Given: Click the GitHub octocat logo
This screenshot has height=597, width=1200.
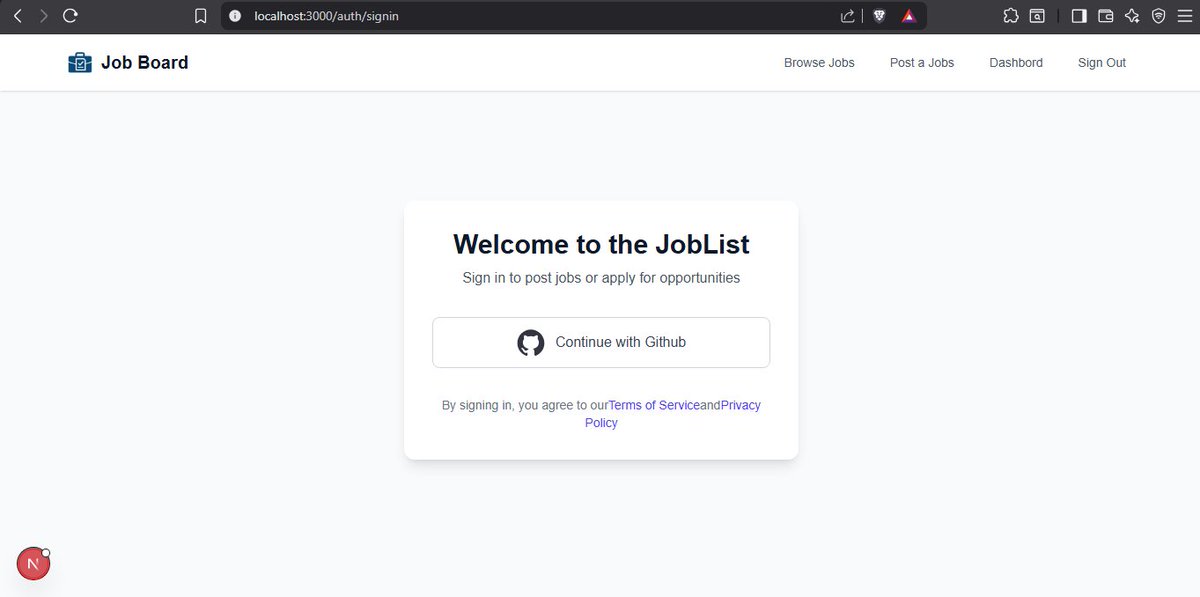Looking at the screenshot, I should pos(531,342).
